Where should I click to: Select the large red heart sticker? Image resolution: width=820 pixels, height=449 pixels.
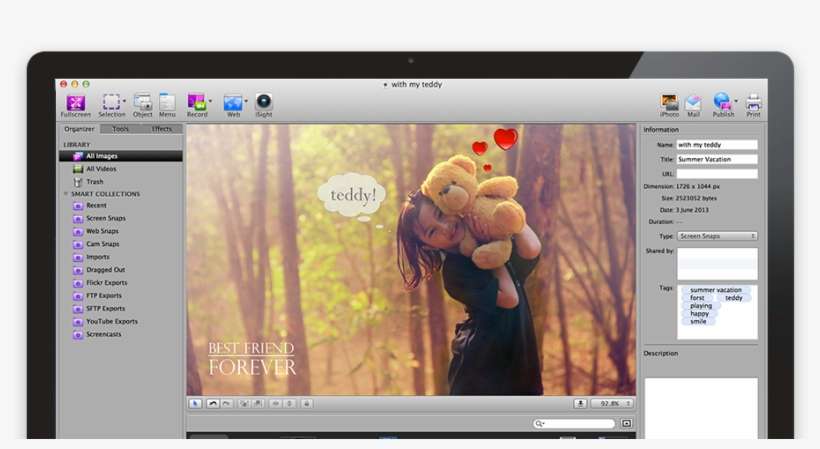[505, 139]
